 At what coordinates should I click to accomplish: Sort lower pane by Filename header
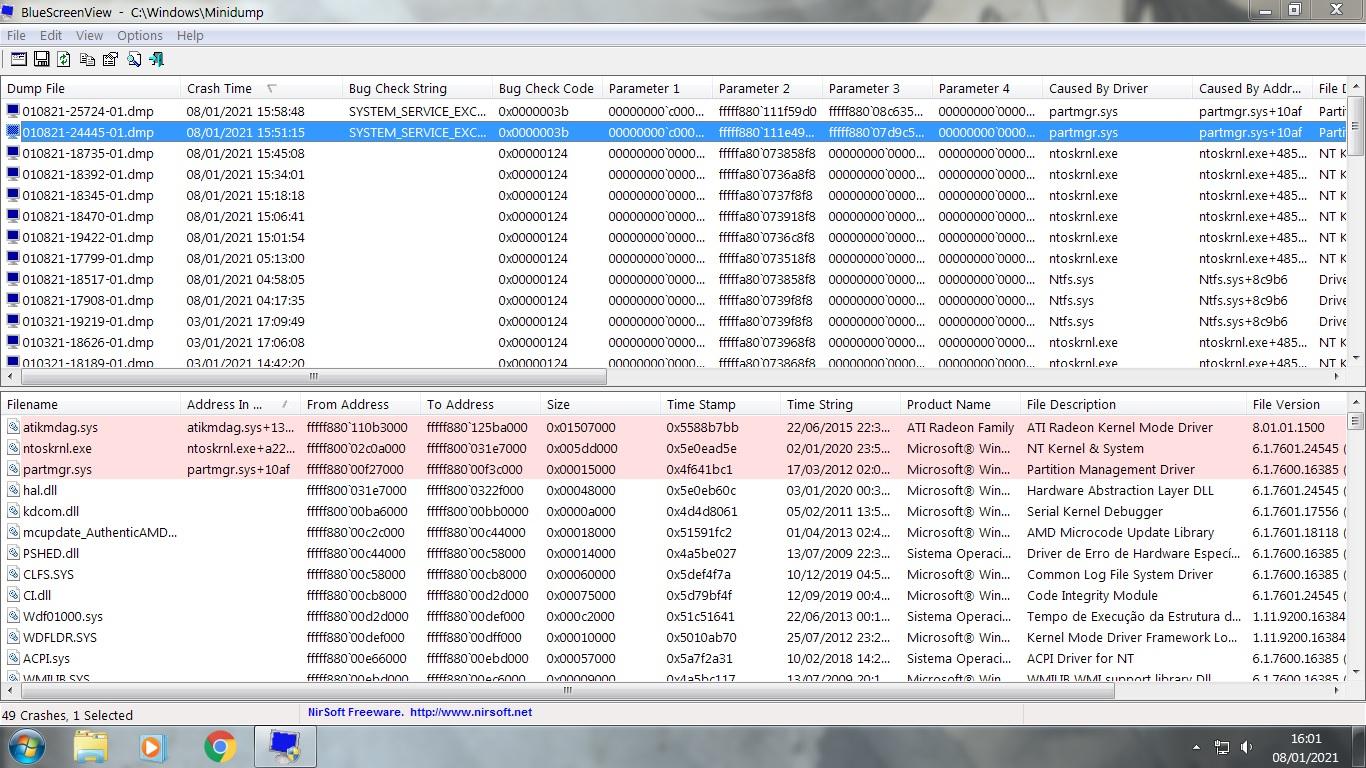pos(91,404)
